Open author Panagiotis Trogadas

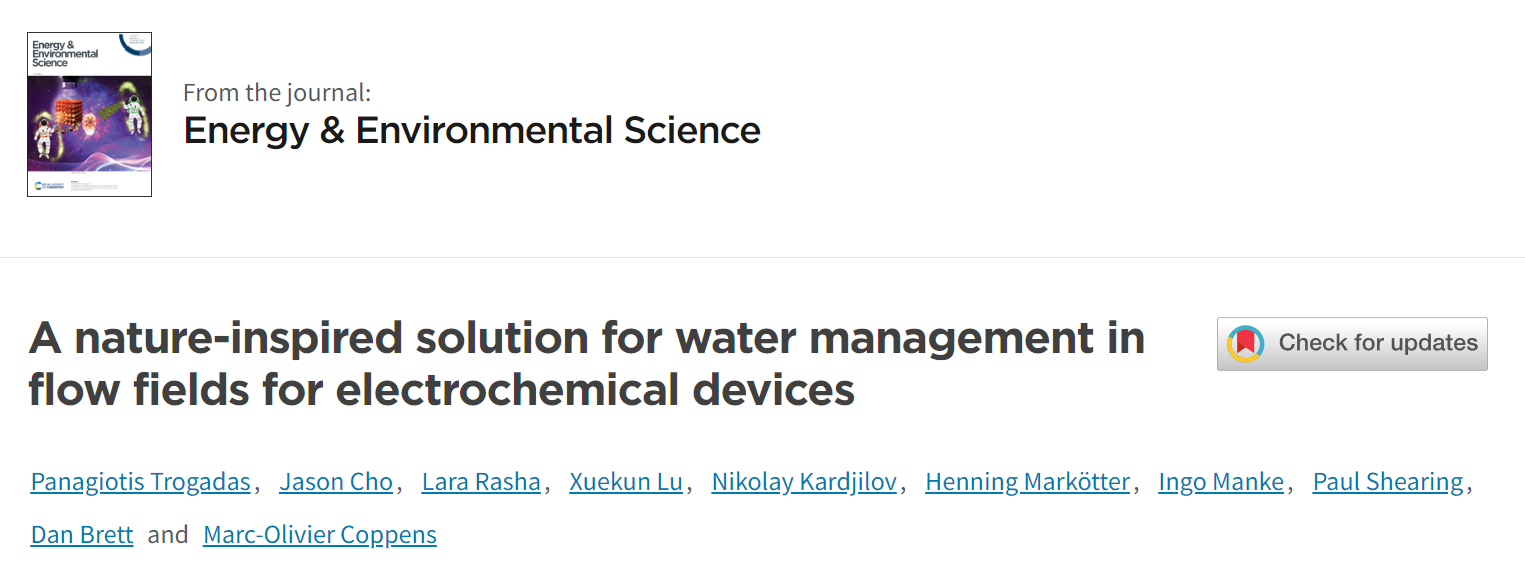141,482
